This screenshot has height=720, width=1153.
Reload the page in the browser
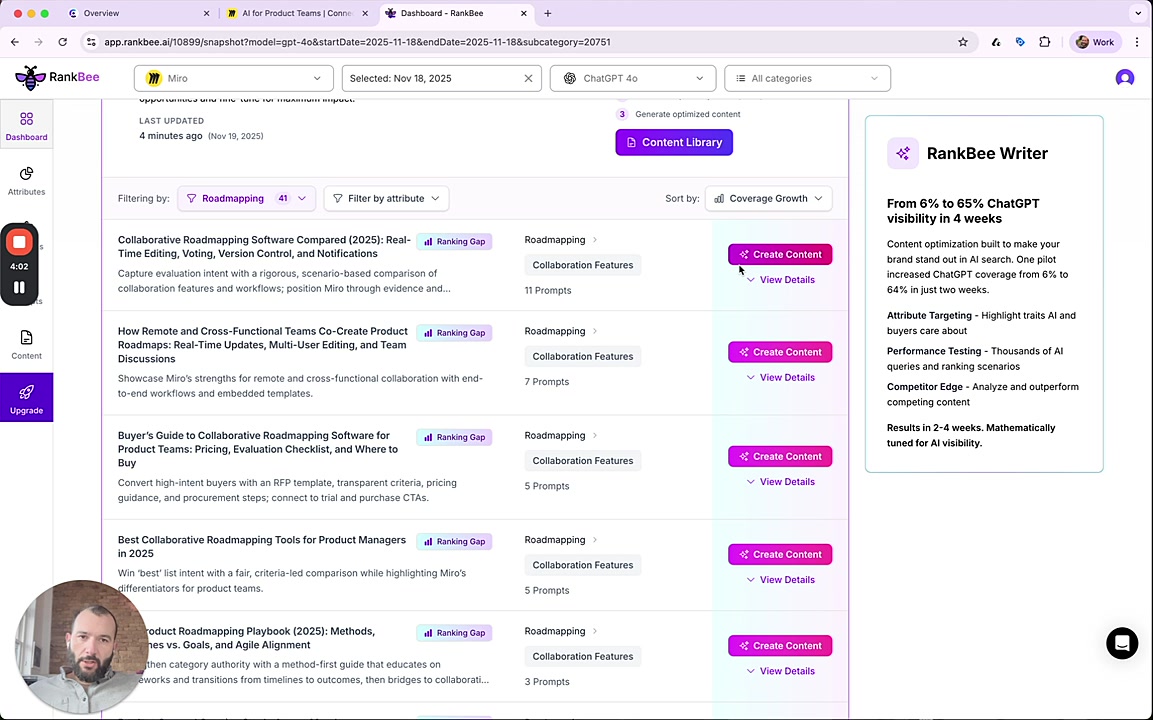pyautogui.click(x=62, y=42)
